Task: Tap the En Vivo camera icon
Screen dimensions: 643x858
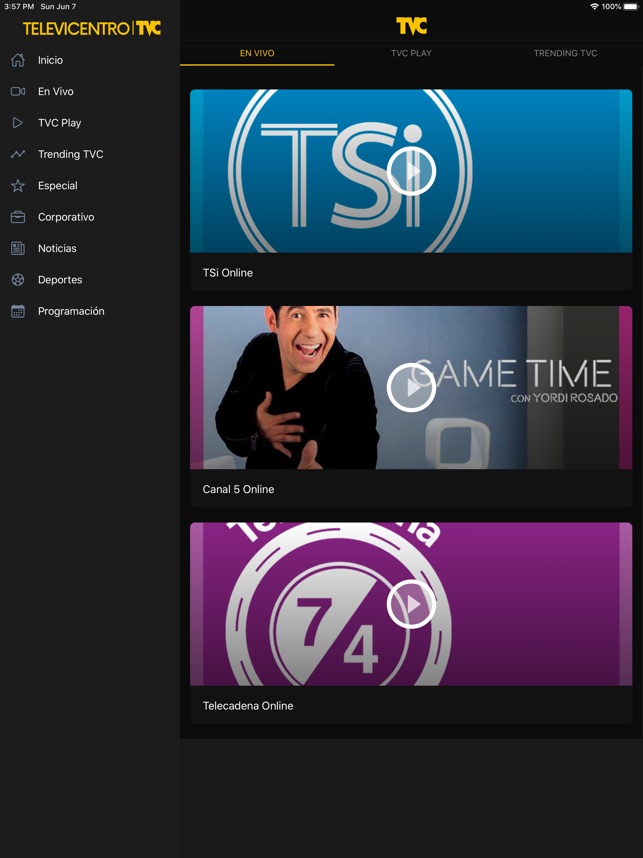Action: coord(18,91)
